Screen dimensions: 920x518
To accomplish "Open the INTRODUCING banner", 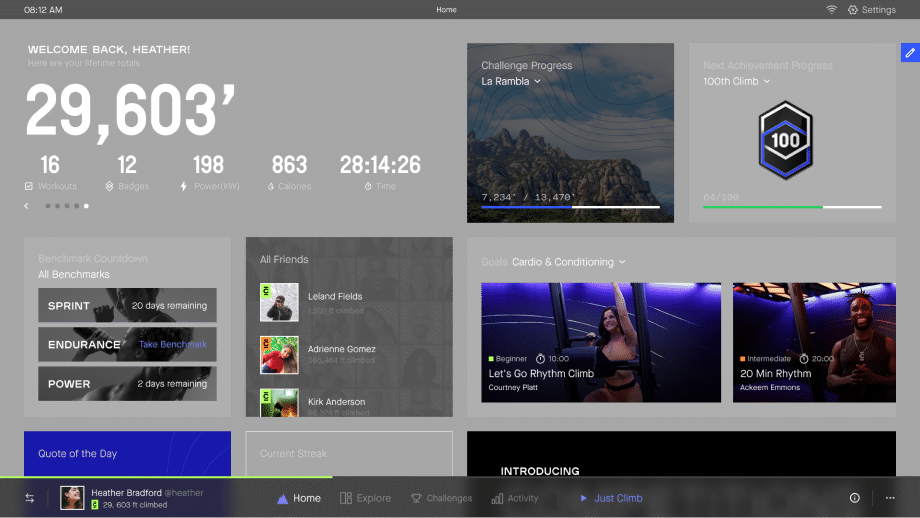I will click(681, 453).
